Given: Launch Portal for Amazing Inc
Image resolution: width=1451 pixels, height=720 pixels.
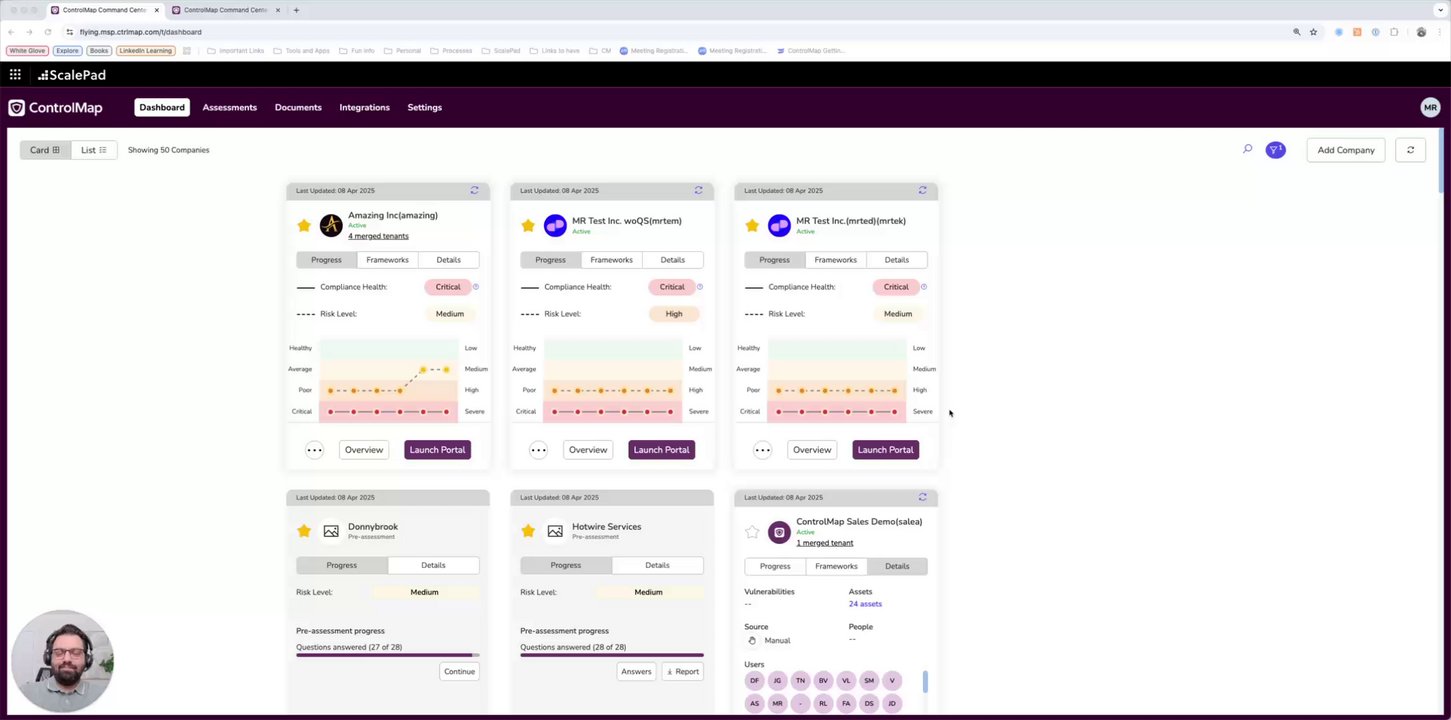Looking at the screenshot, I should tap(437, 450).
